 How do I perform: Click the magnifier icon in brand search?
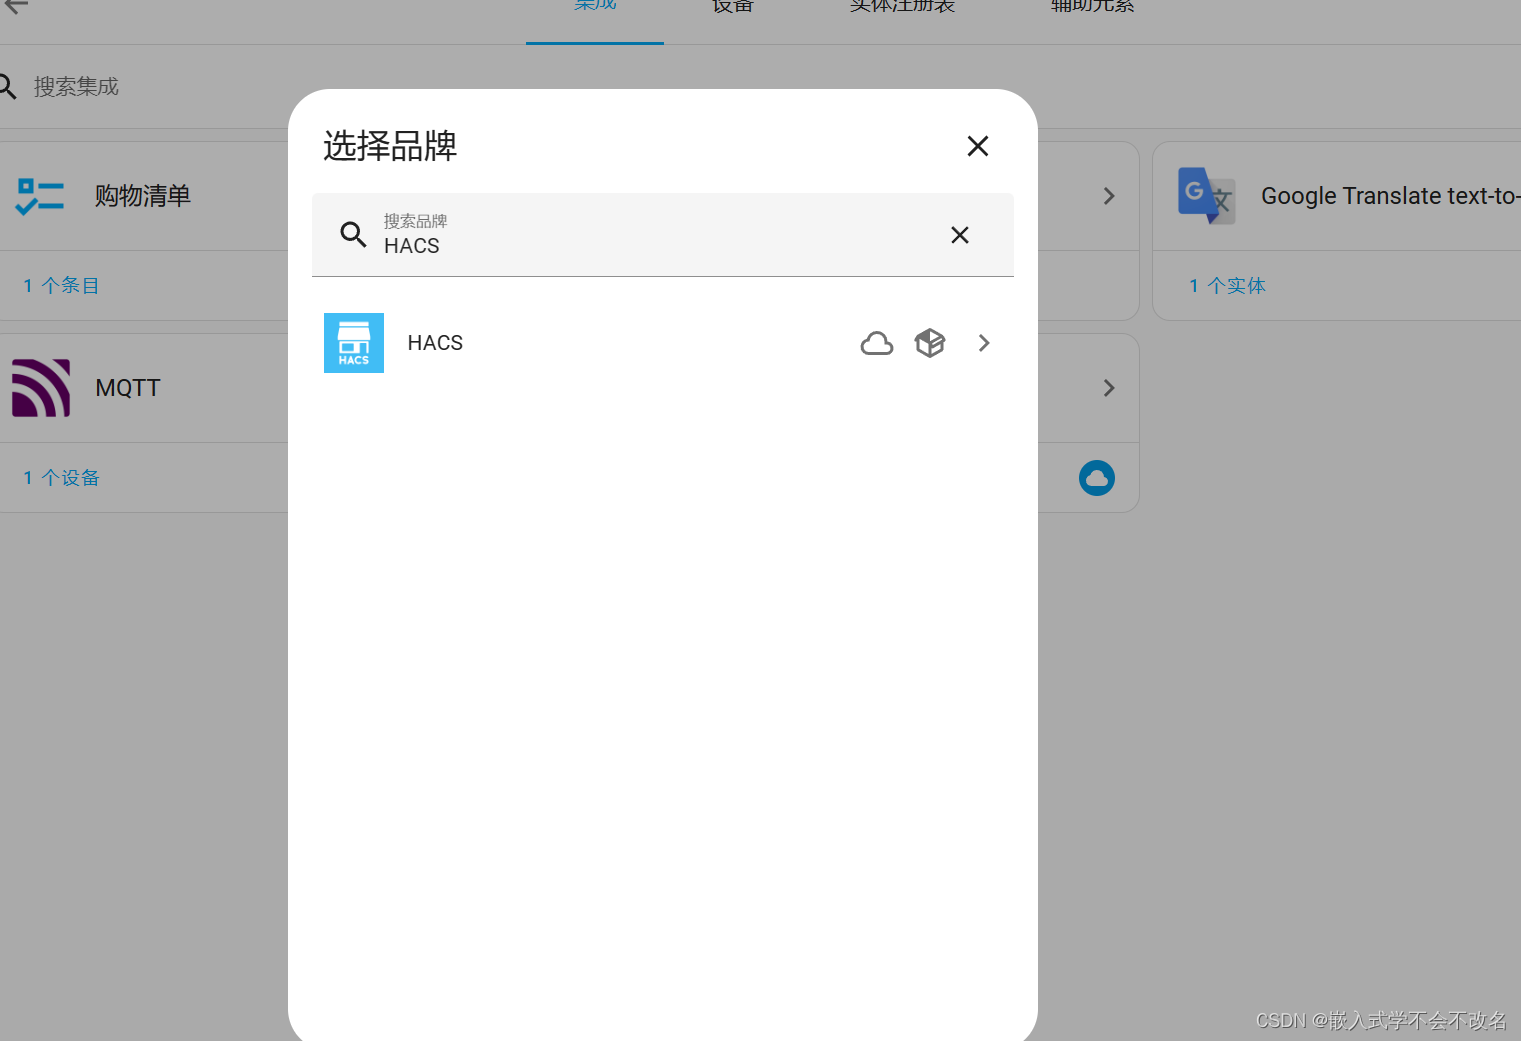[x=353, y=234]
